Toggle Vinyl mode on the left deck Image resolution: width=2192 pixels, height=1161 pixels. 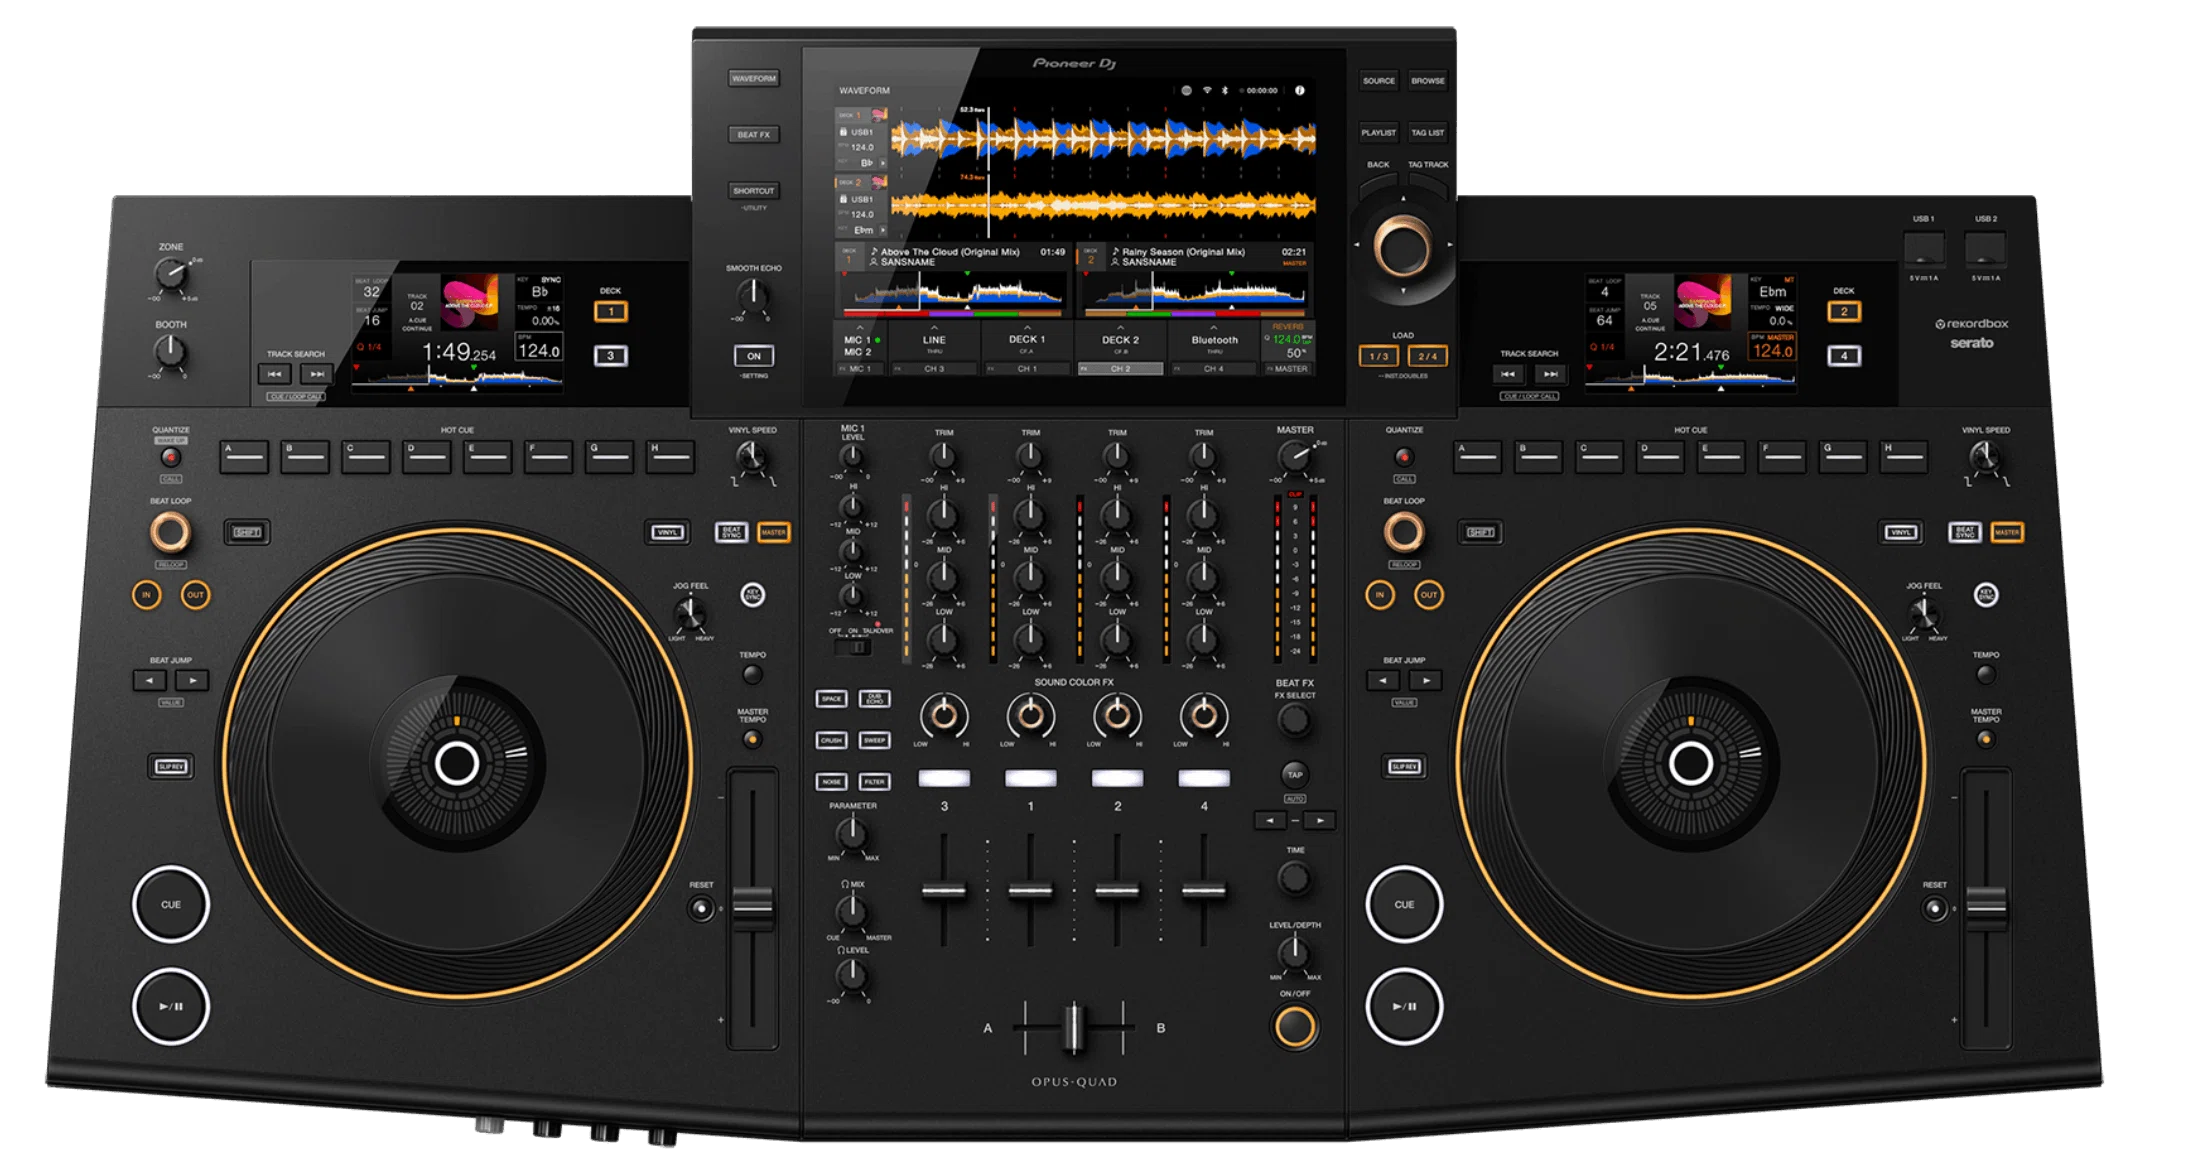coord(667,532)
